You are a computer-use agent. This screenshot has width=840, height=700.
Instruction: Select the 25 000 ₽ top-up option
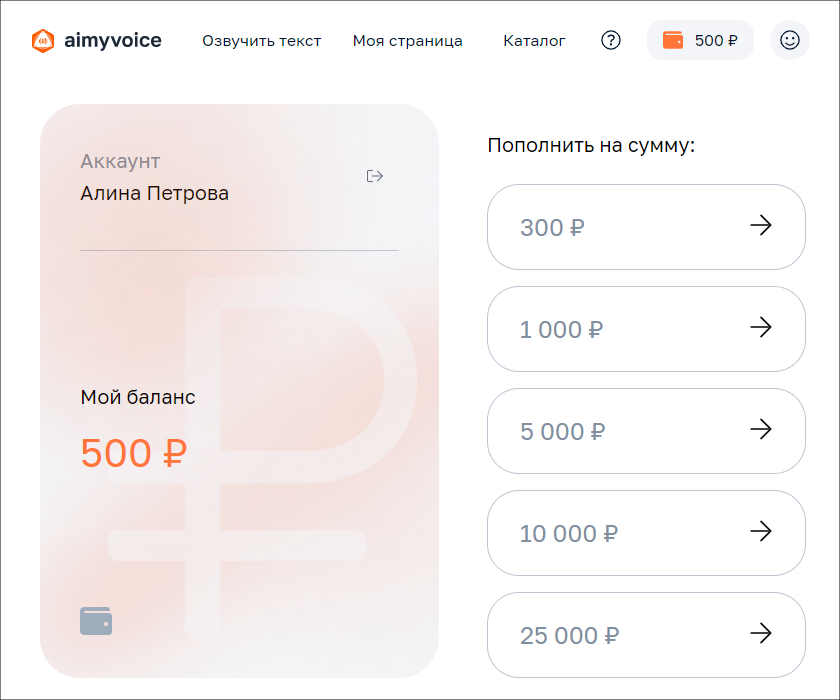[646, 635]
